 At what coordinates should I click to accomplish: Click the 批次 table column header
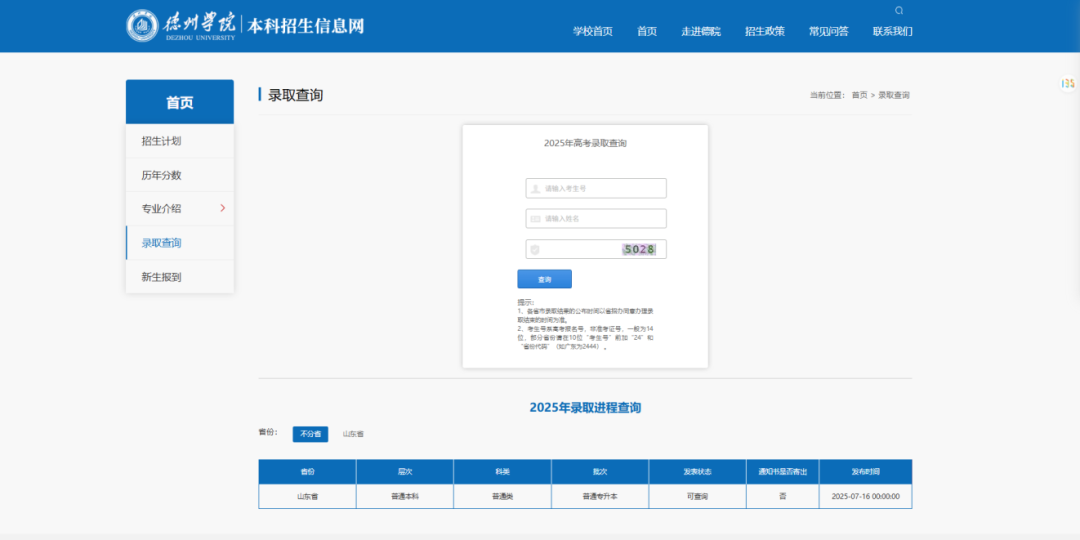600,472
